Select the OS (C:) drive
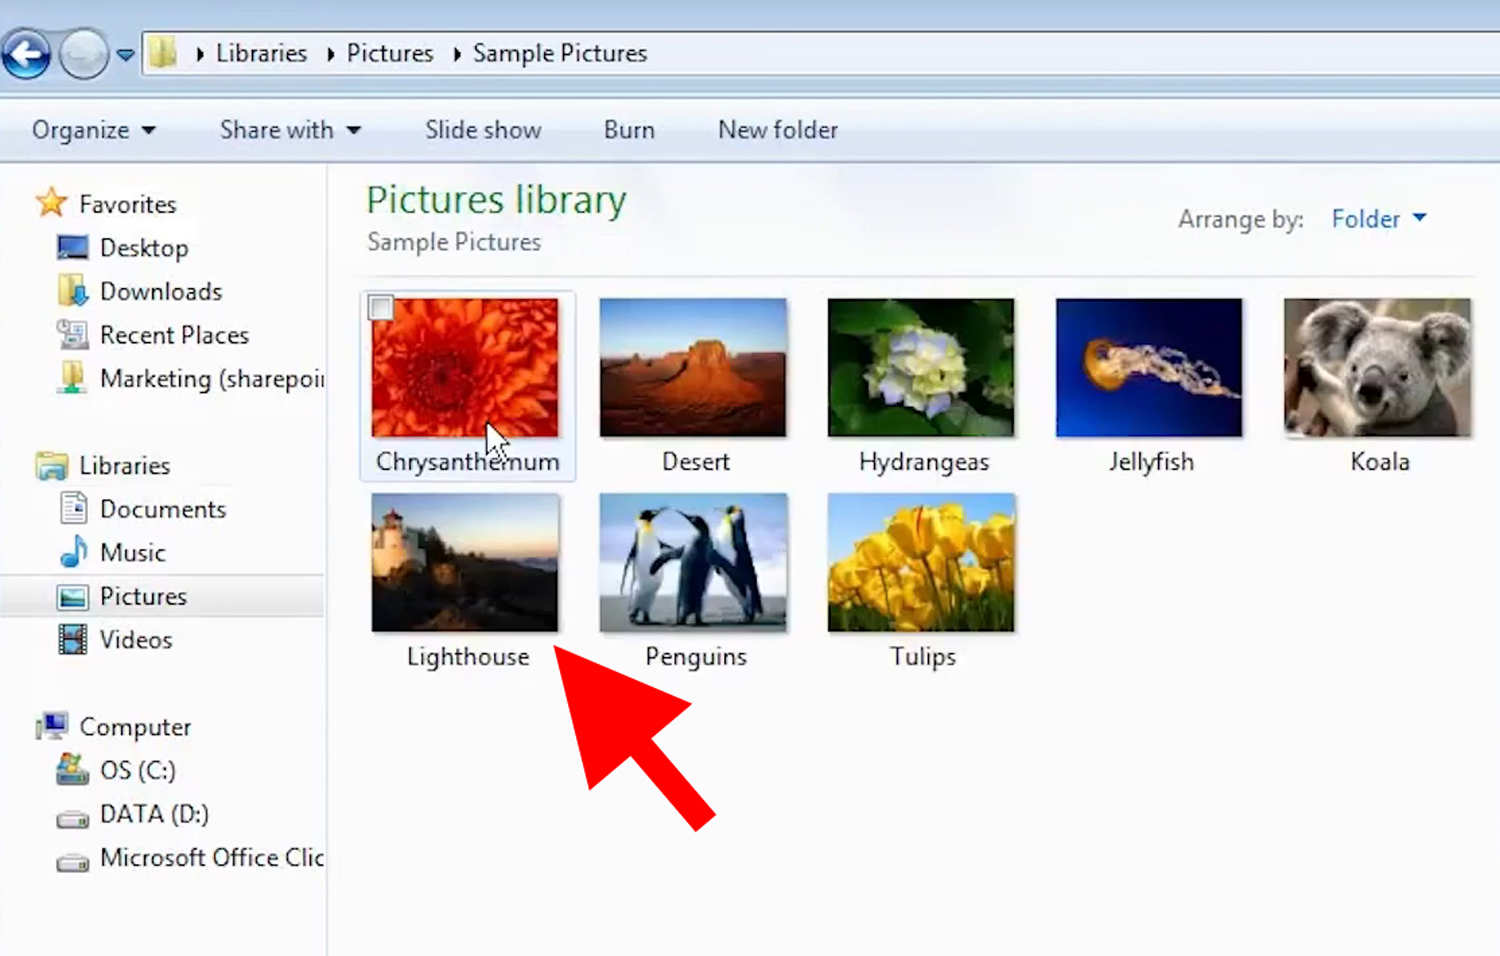This screenshot has width=1500, height=956. [137, 770]
